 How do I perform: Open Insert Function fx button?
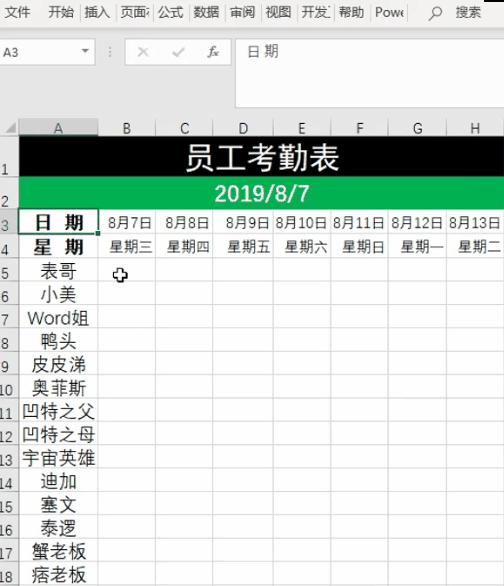click(x=213, y=52)
